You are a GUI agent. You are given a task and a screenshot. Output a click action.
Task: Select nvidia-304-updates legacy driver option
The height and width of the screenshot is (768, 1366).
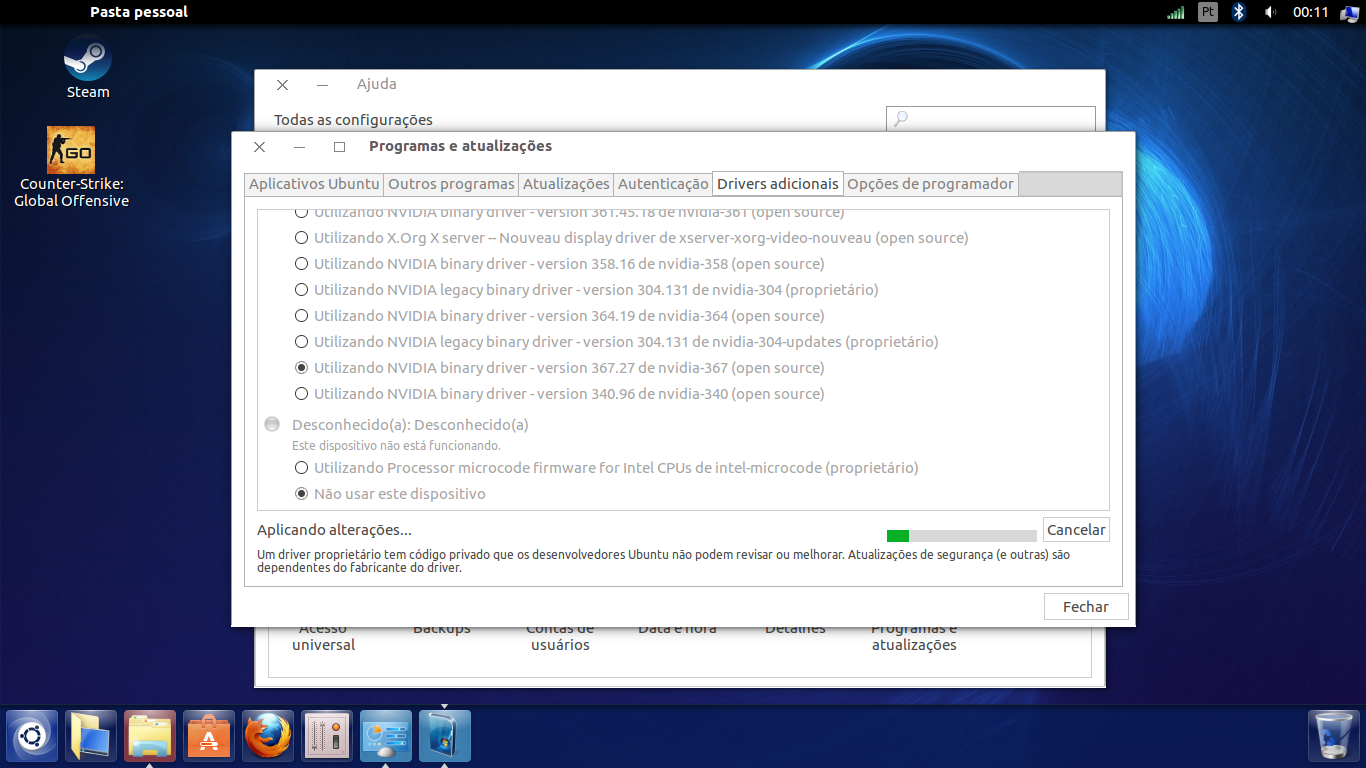coord(616,342)
